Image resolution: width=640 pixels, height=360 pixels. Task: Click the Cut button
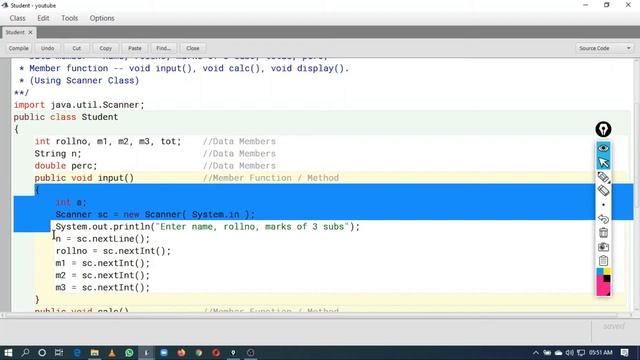click(76, 48)
